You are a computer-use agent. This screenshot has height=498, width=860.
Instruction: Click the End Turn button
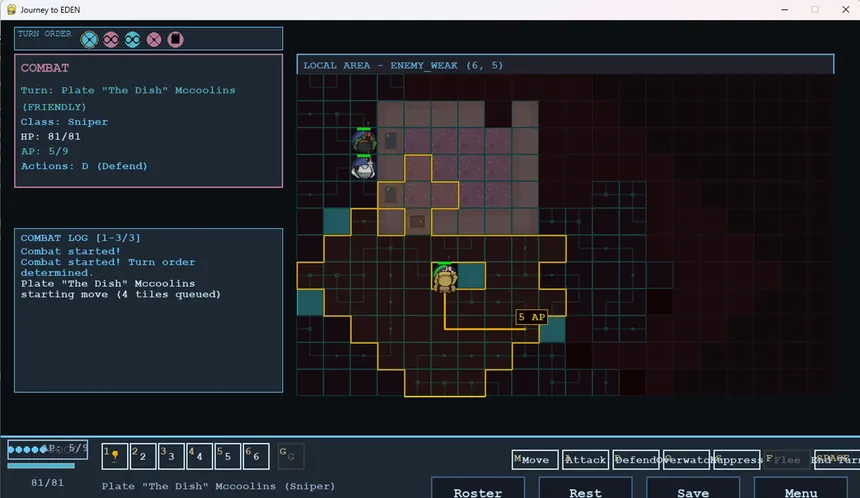837,460
